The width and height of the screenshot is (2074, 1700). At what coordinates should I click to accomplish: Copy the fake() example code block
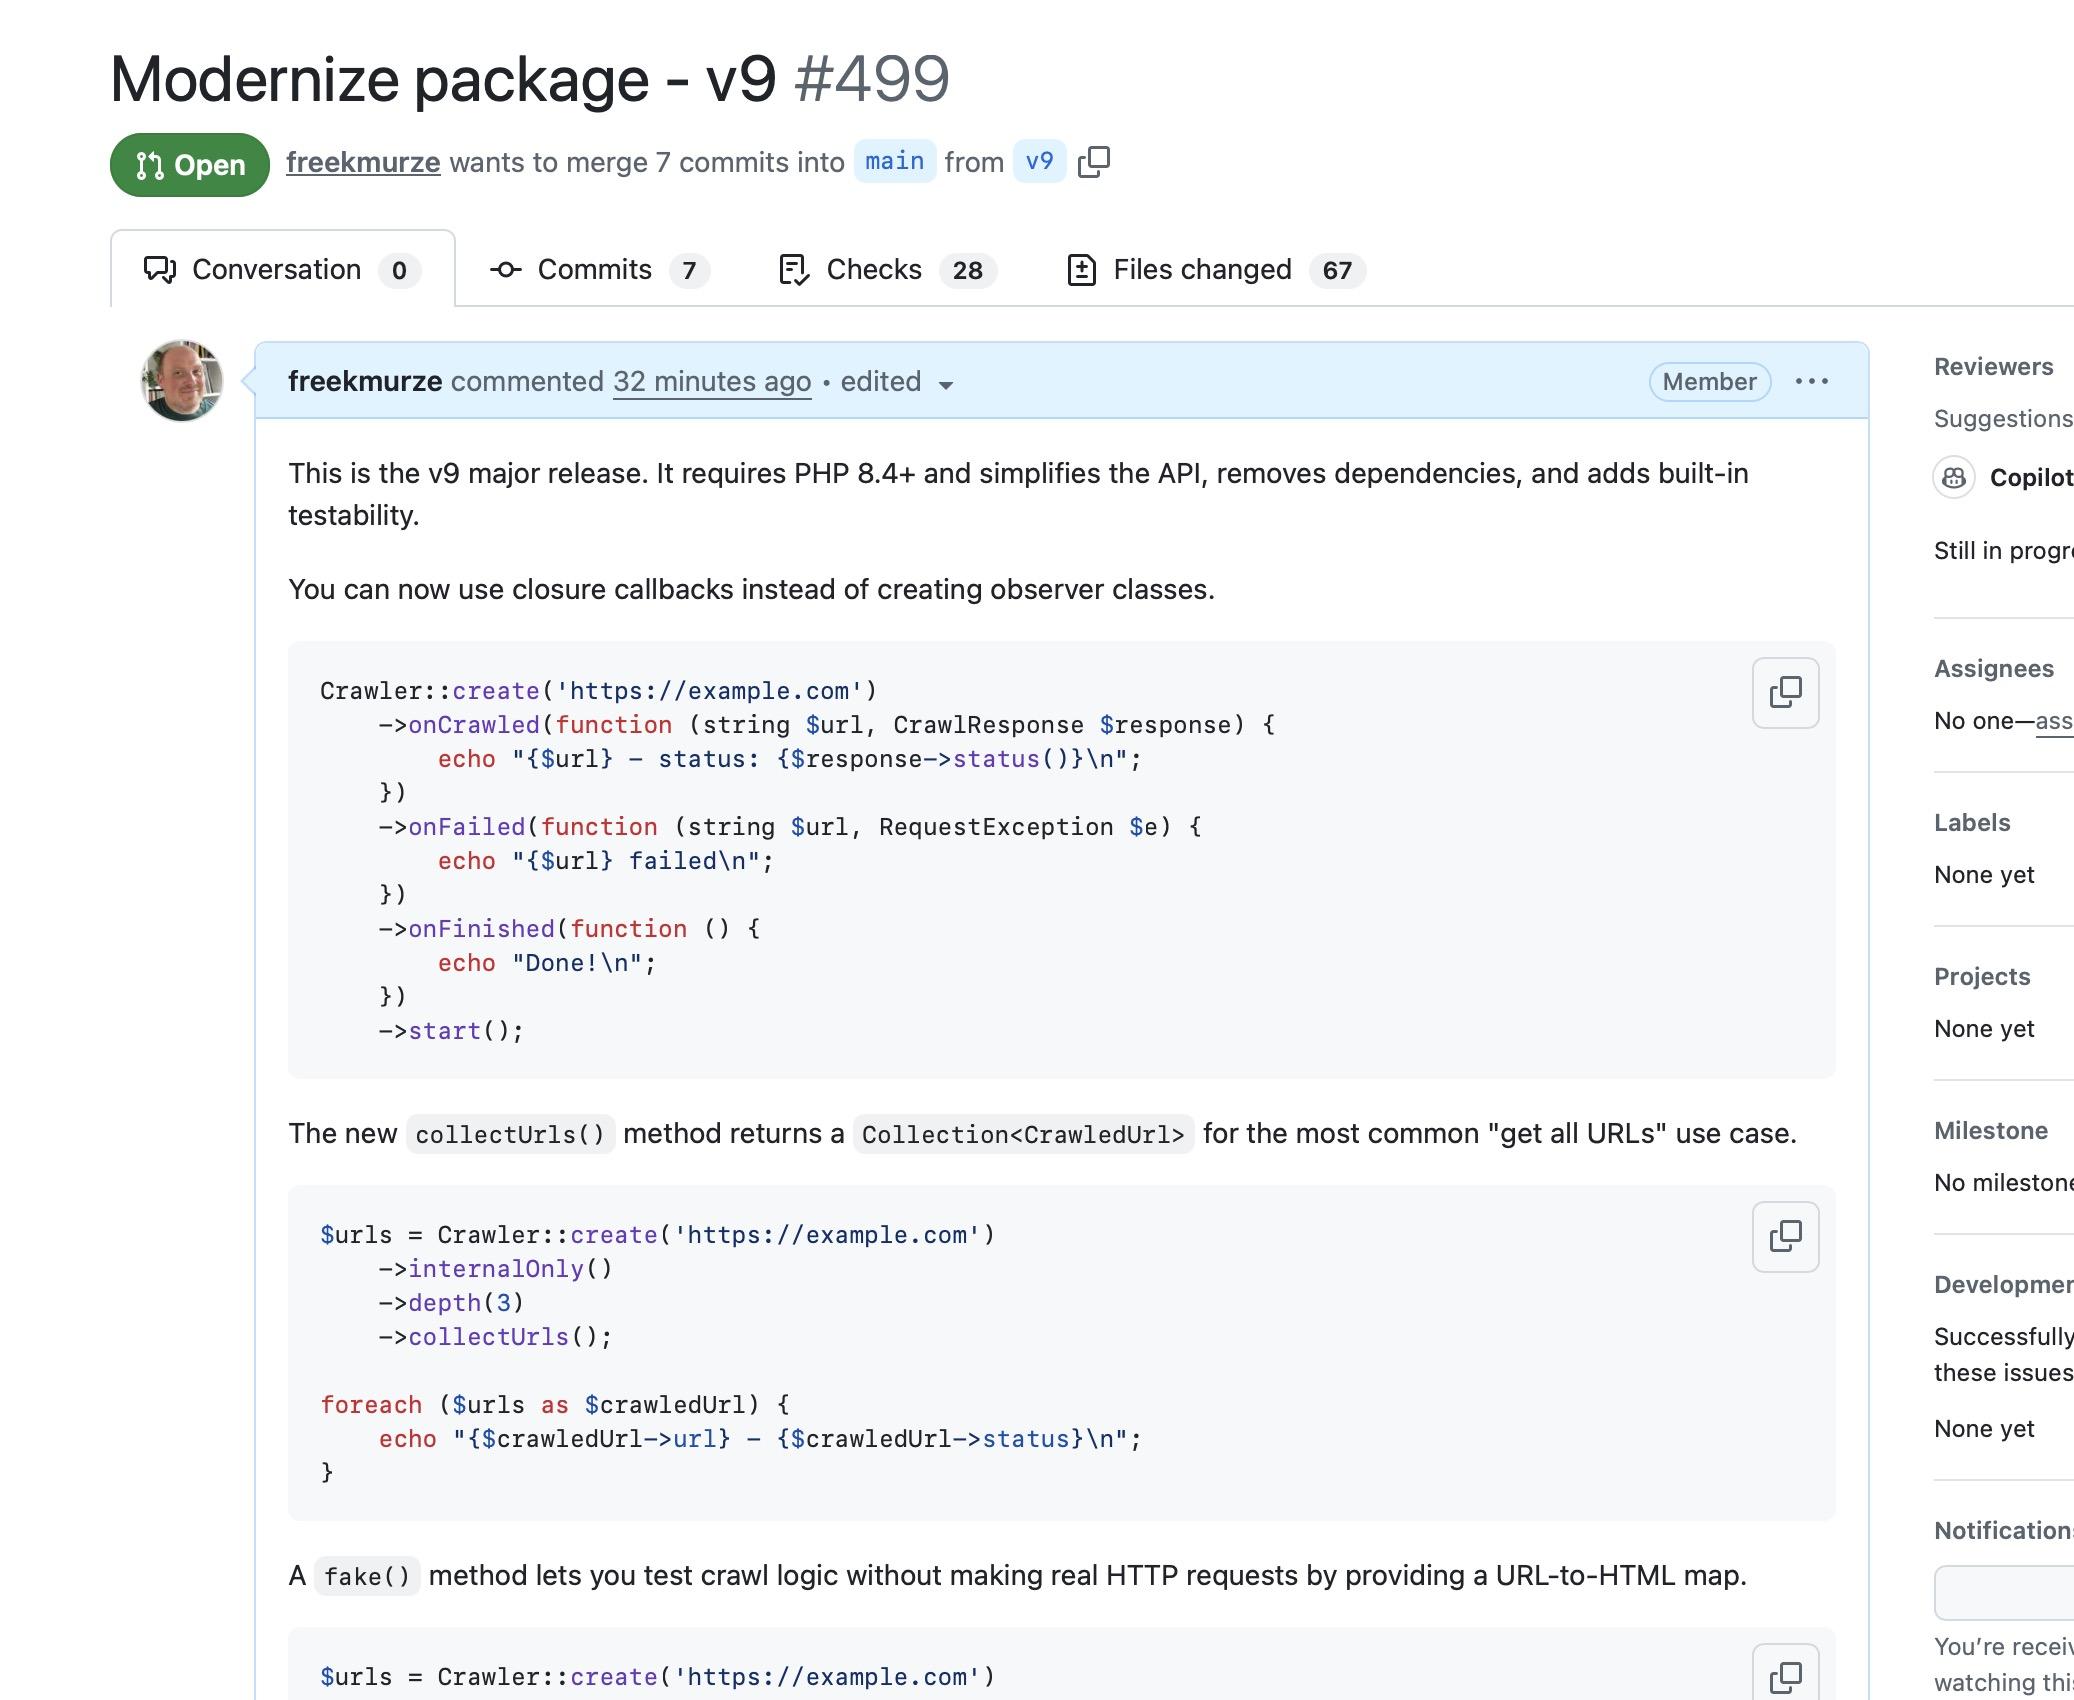[1785, 1676]
